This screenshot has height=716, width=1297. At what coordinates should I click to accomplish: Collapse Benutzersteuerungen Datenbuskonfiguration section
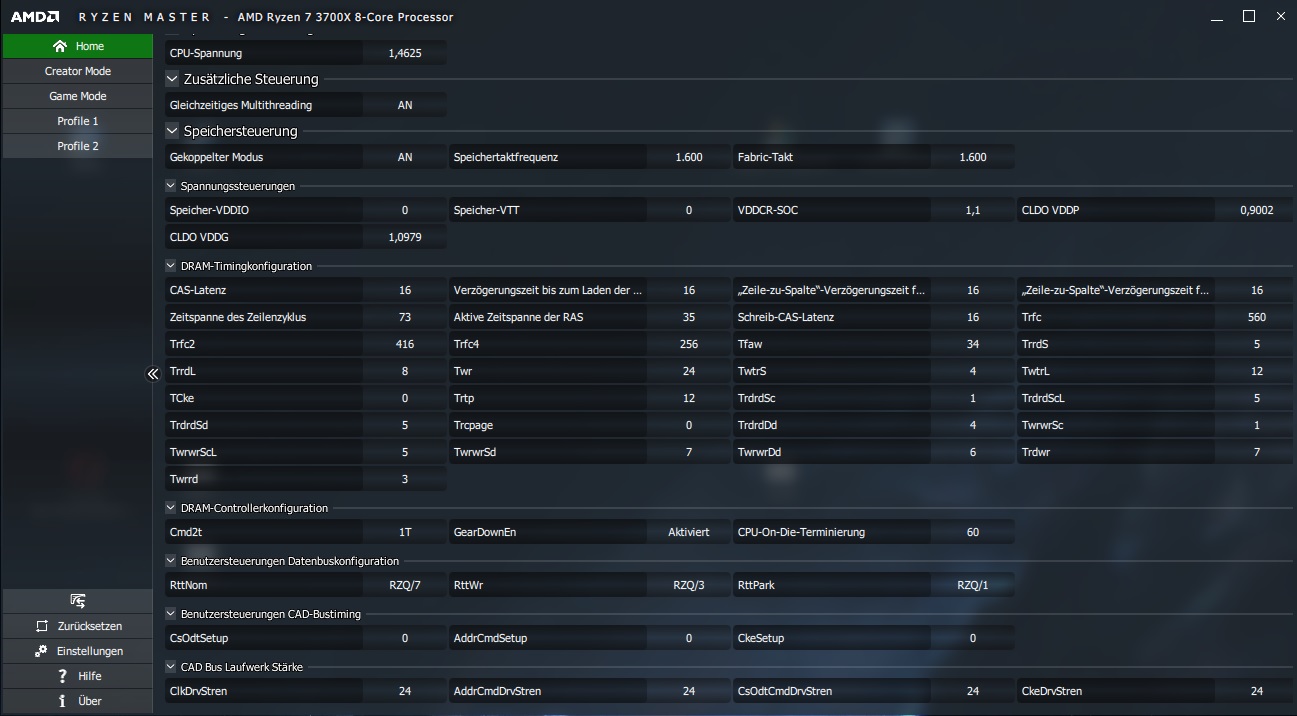(171, 561)
